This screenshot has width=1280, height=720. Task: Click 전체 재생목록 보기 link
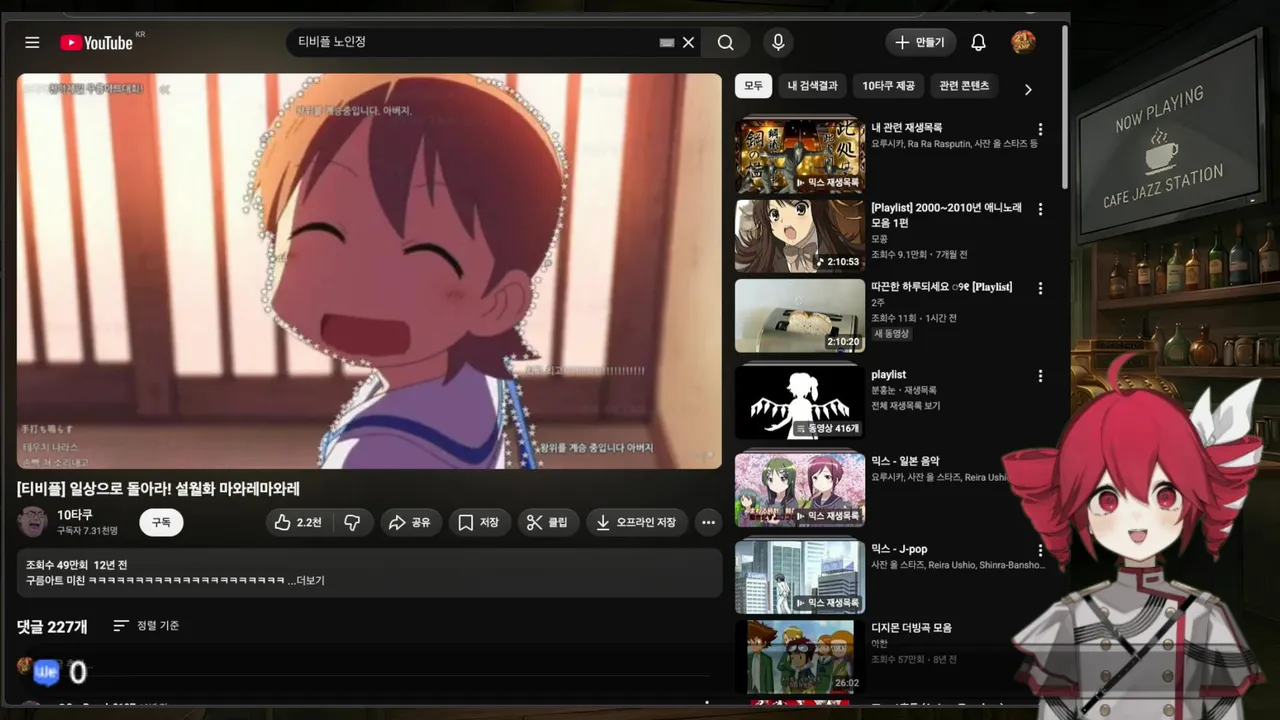pos(905,405)
